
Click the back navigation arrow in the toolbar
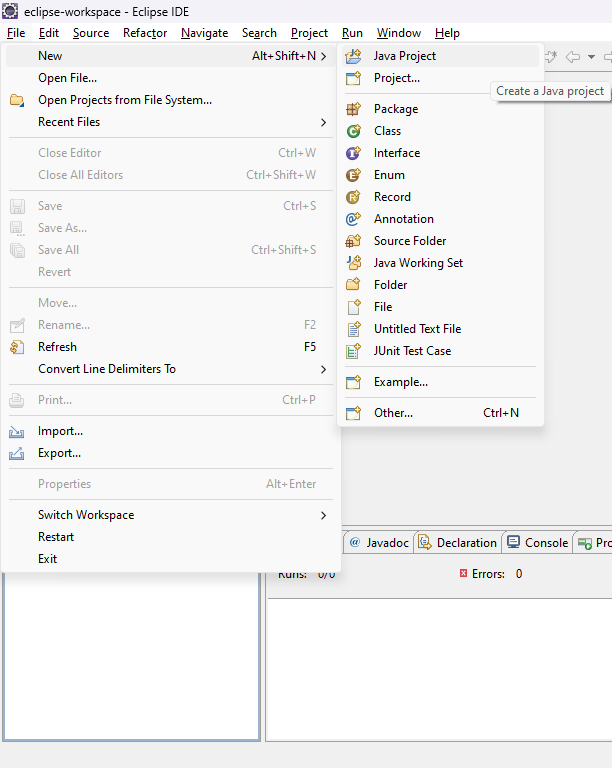tap(573, 57)
